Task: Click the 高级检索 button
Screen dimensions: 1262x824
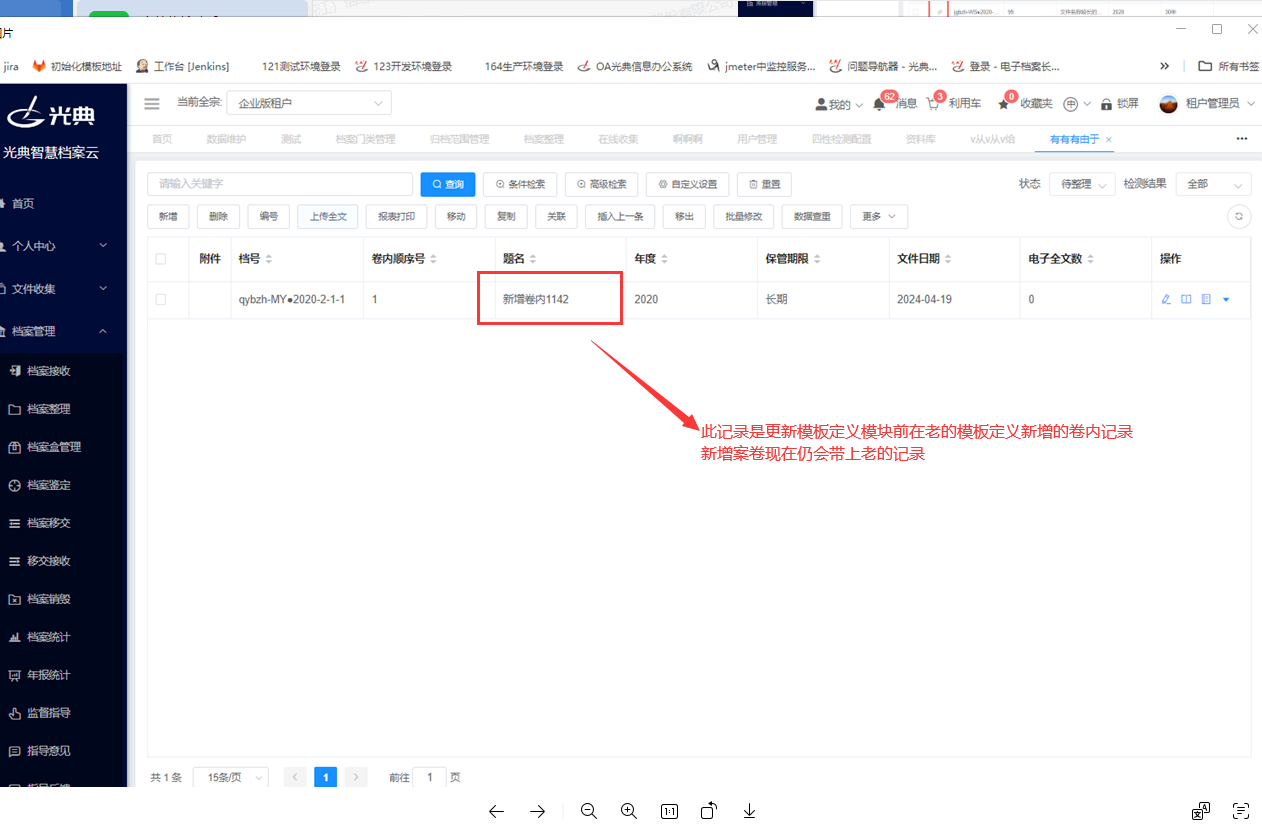Action: tap(602, 184)
